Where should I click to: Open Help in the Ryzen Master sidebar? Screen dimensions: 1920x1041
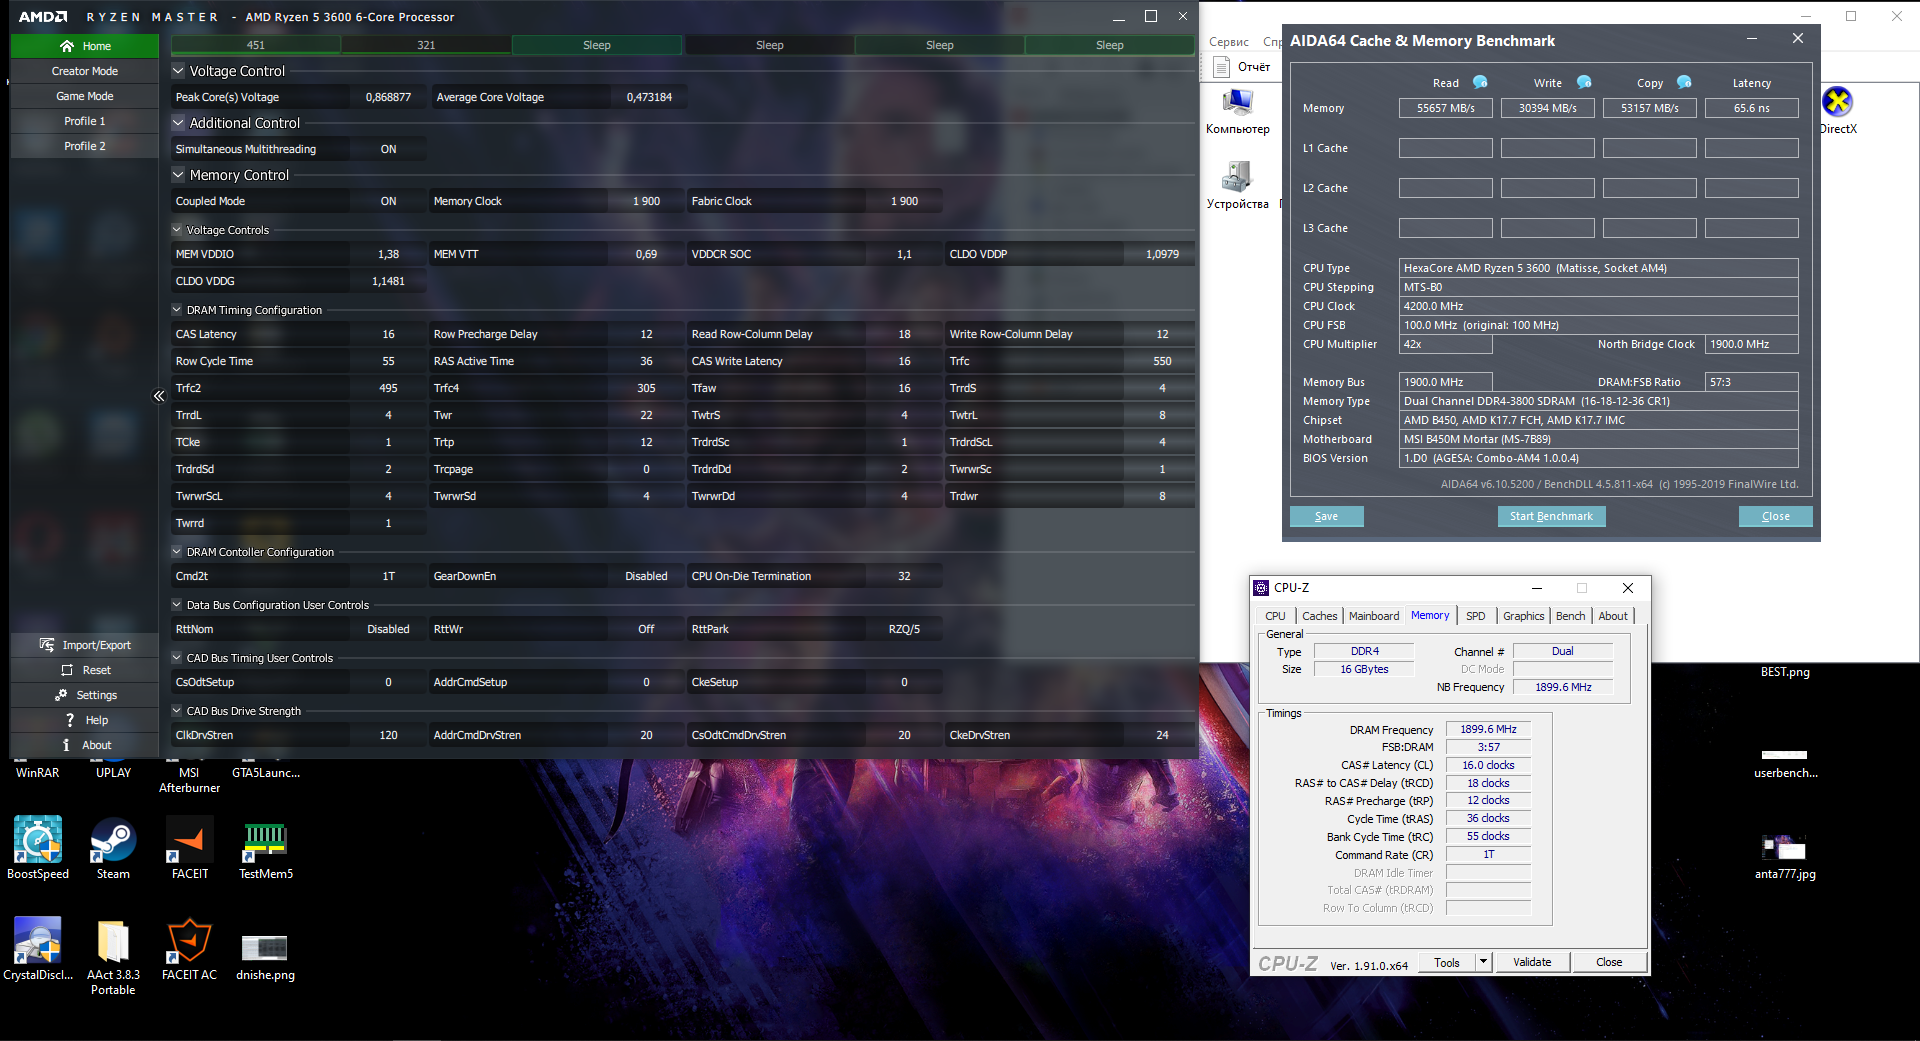coord(85,720)
